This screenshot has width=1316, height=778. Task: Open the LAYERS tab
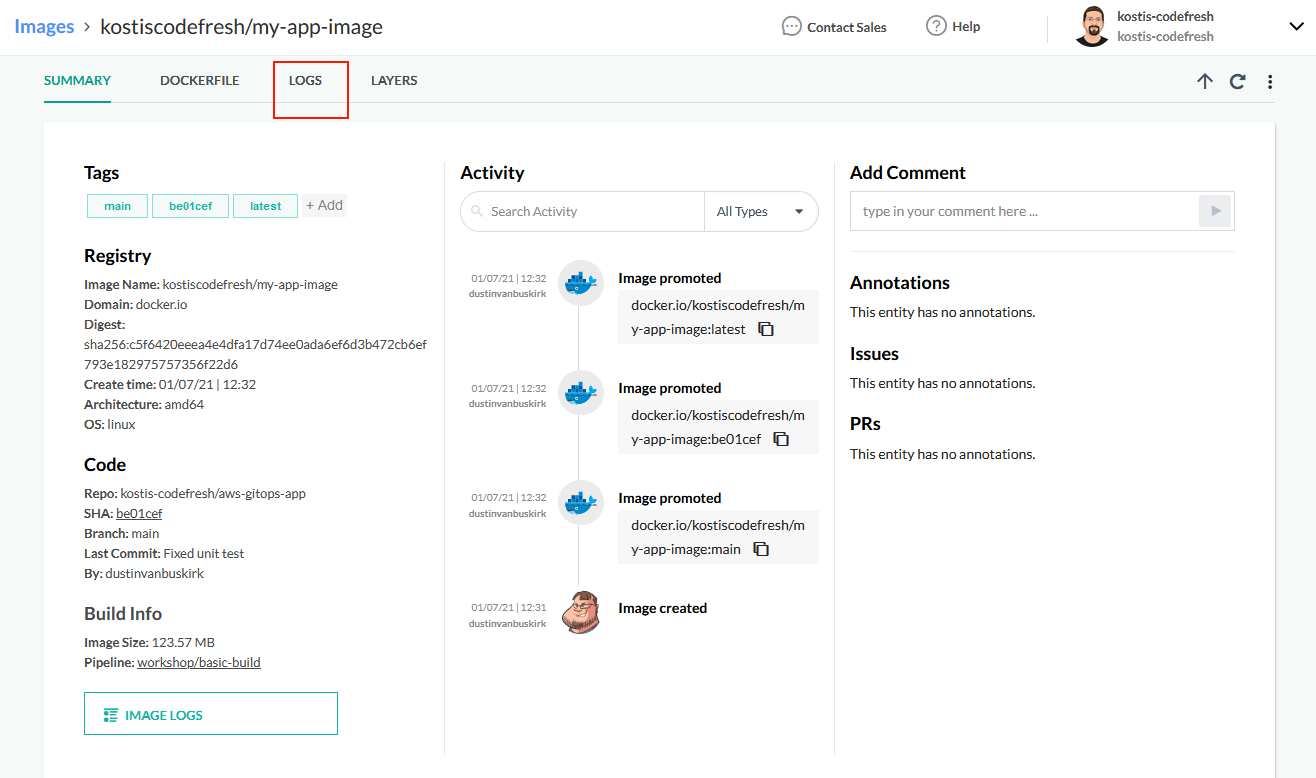click(394, 80)
